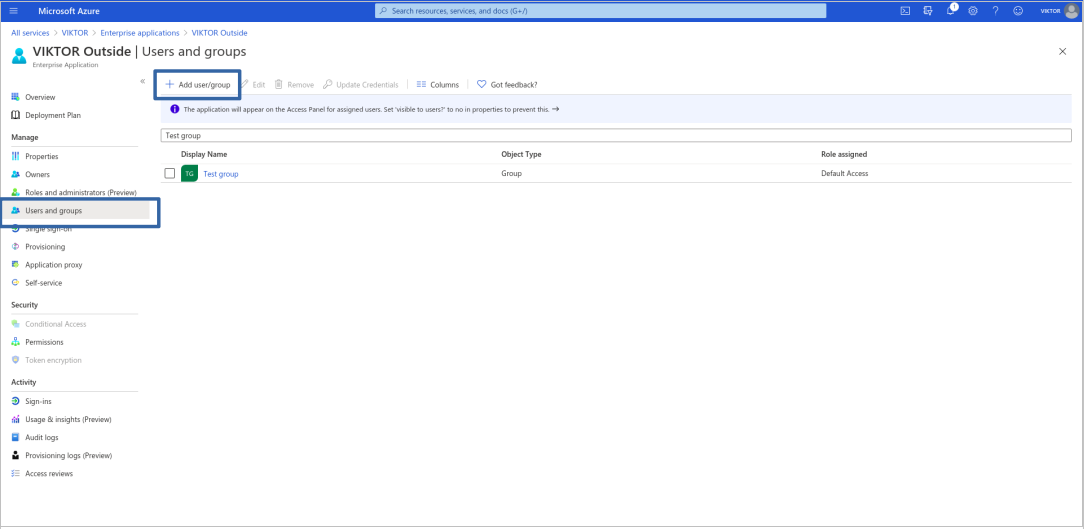Go to Provisioning in the sidebar

coord(45,247)
